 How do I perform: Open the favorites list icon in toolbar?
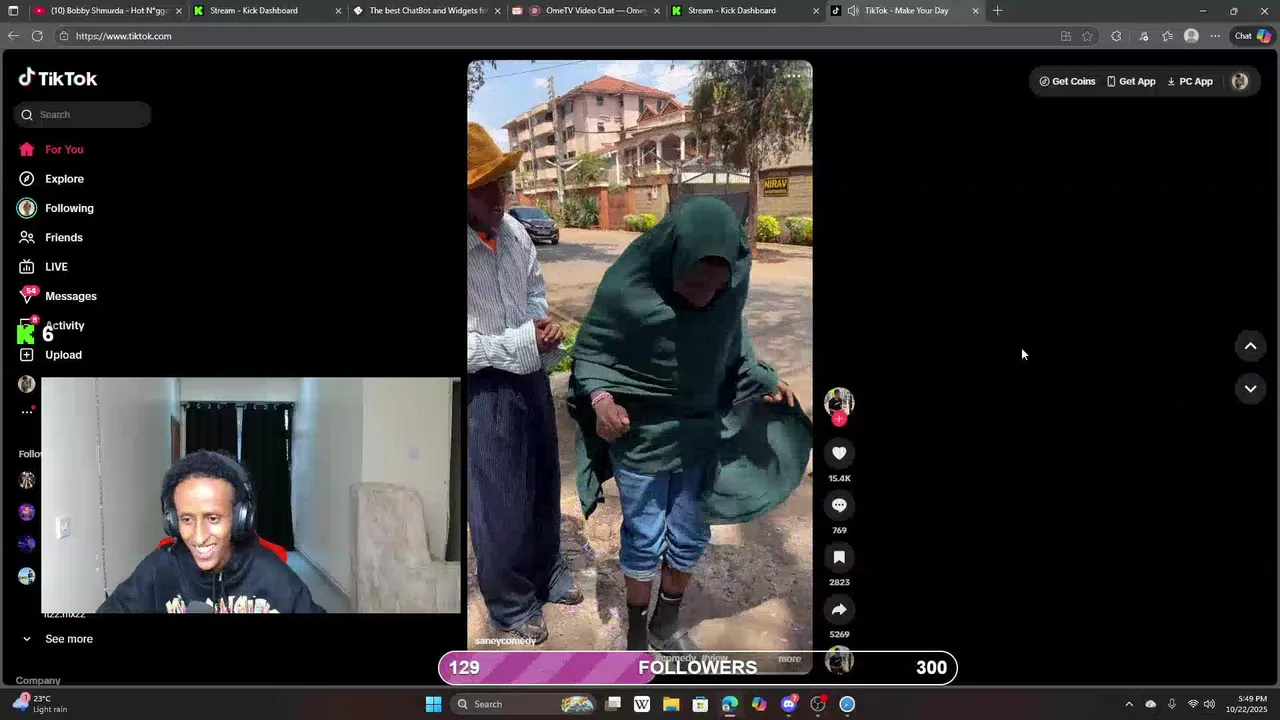coord(1167,36)
